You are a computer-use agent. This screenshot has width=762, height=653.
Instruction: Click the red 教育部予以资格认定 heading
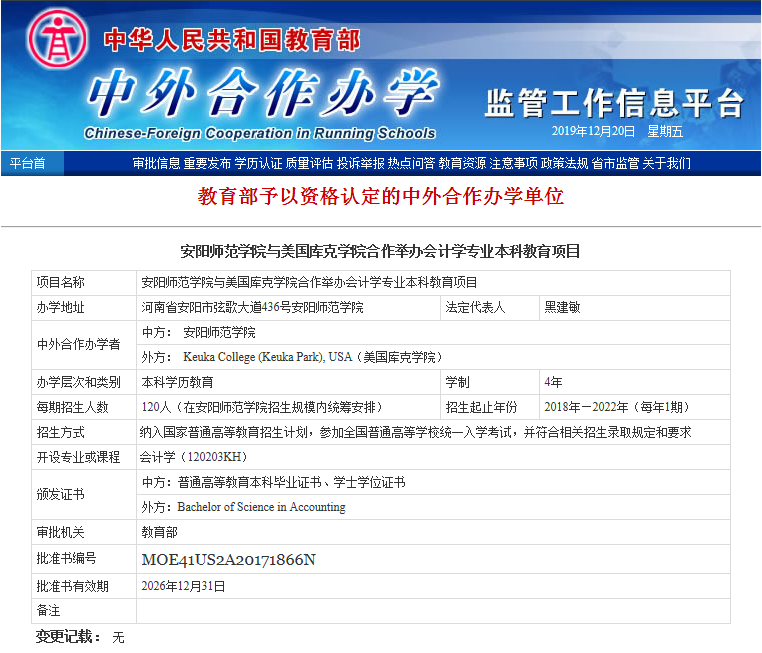point(381,196)
